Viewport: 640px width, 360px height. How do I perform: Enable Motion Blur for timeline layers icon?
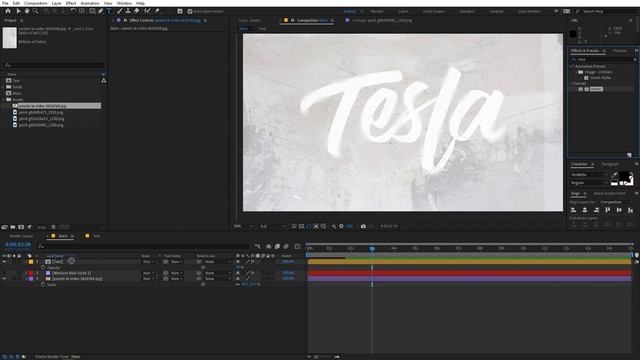click(x=286, y=247)
